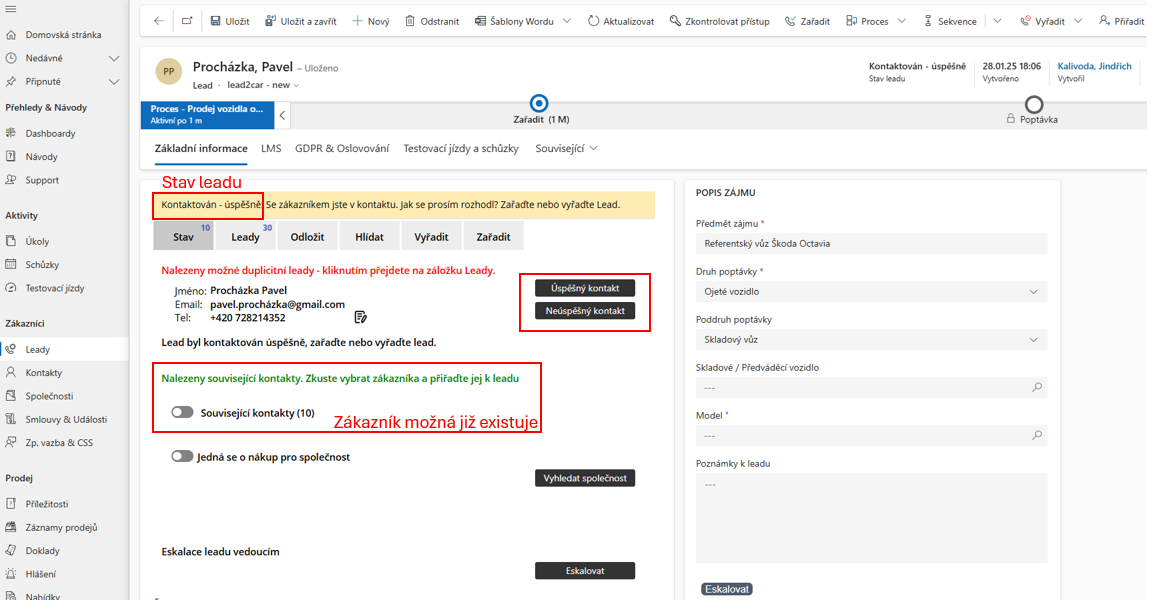Click search icon in Model field
Viewport: 1152px width, 605px height.
pyautogui.click(x=1036, y=435)
